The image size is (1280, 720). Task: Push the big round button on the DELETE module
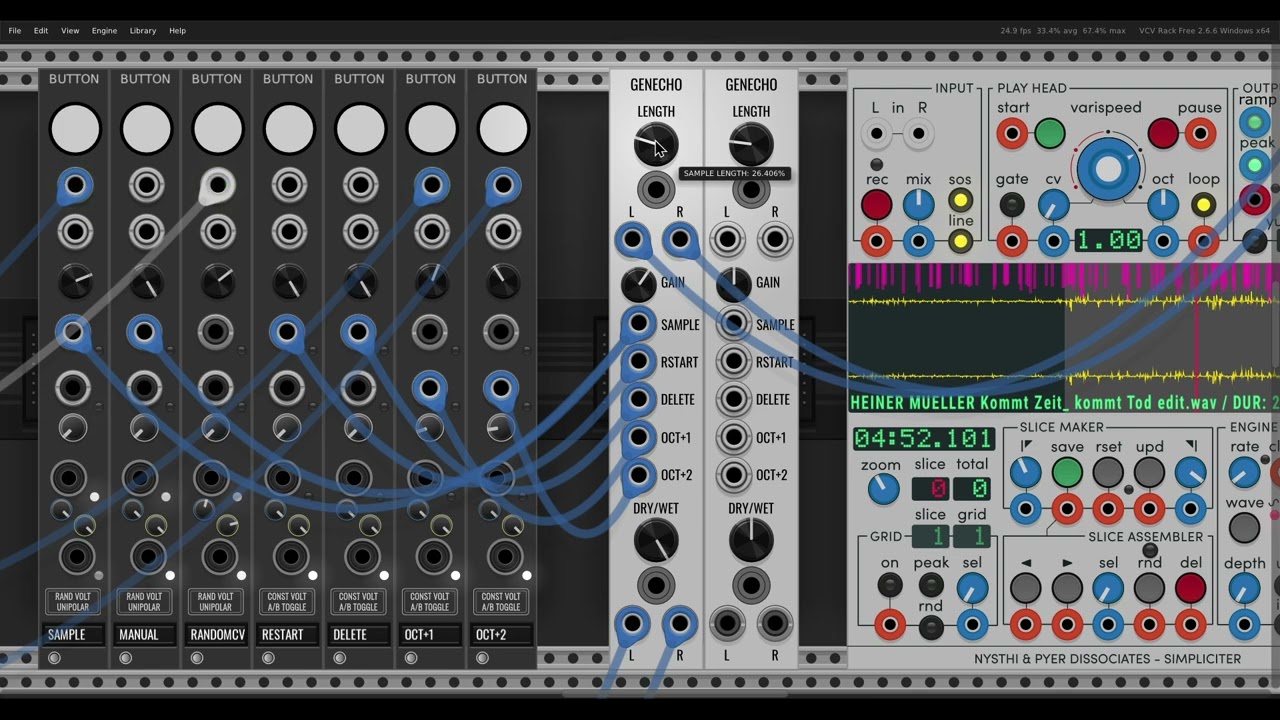[360, 130]
